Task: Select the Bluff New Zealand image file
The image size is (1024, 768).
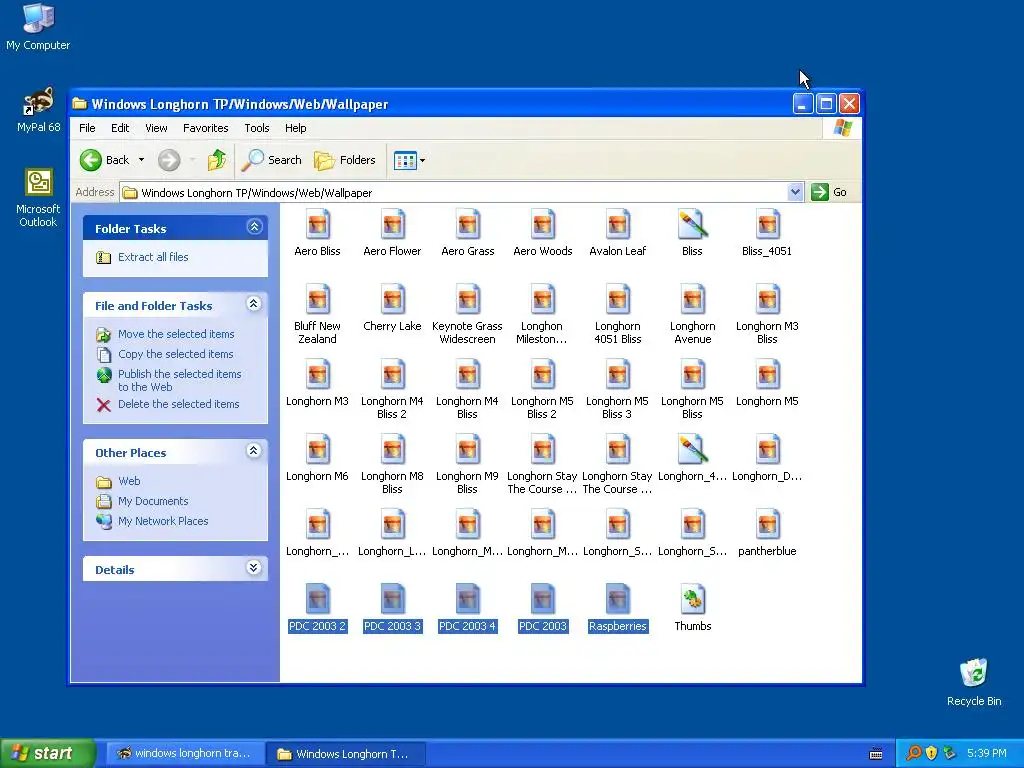Action: (317, 314)
